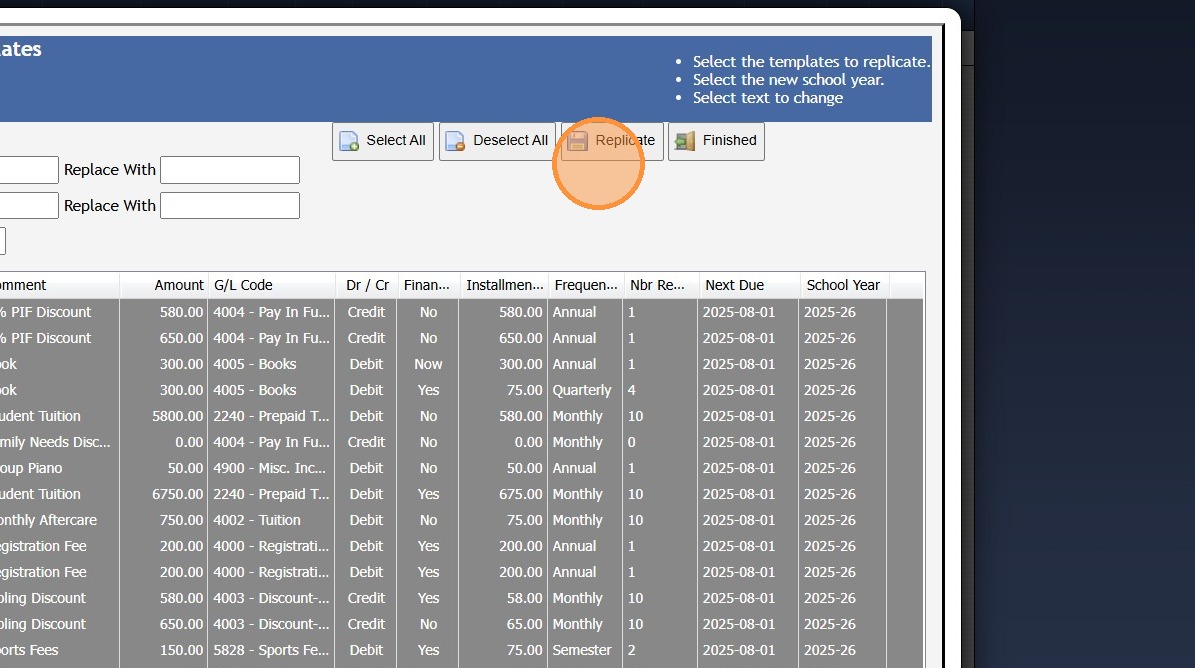Click the 6750.00 amount cell
The width and height of the screenshot is (1195, 668).
coord(178,494)
